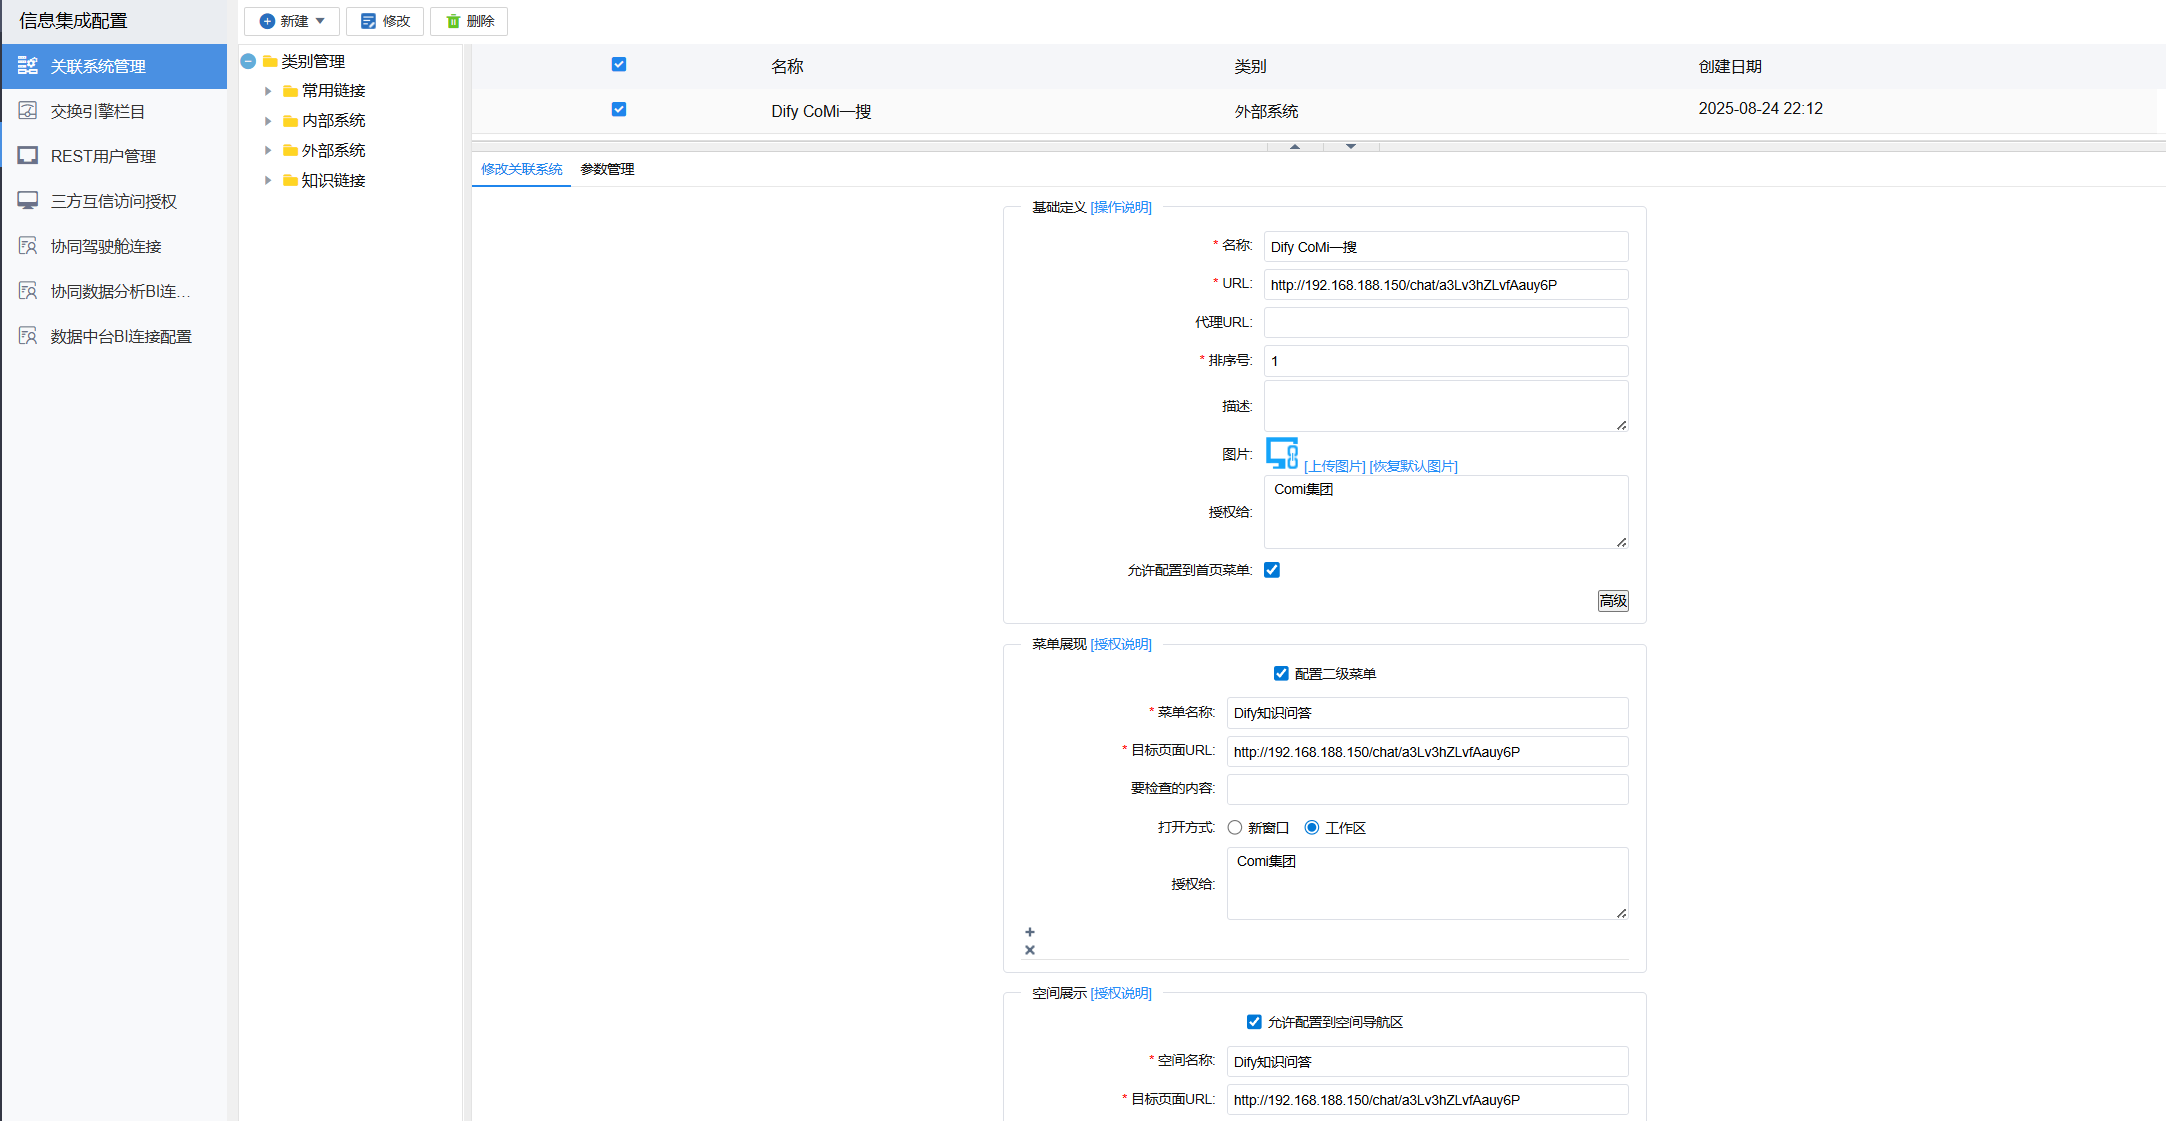This screenshot has width=2166, height=1121.
Task: Expand the 外部系统 tree folder
Action: pyautogui.click(x=268, y=151)
